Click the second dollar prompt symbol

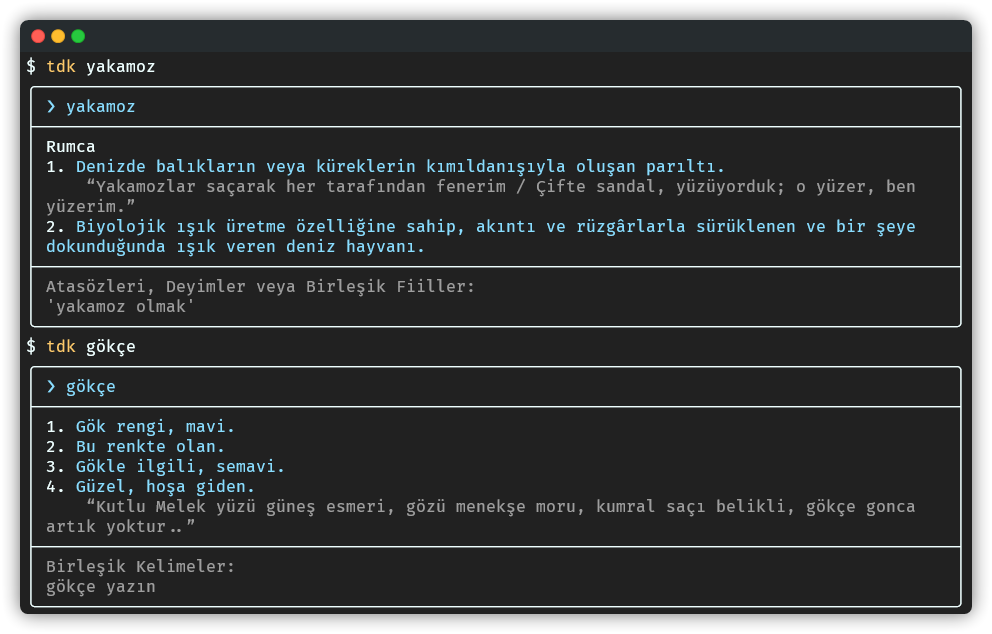click(x=31, y=347)
